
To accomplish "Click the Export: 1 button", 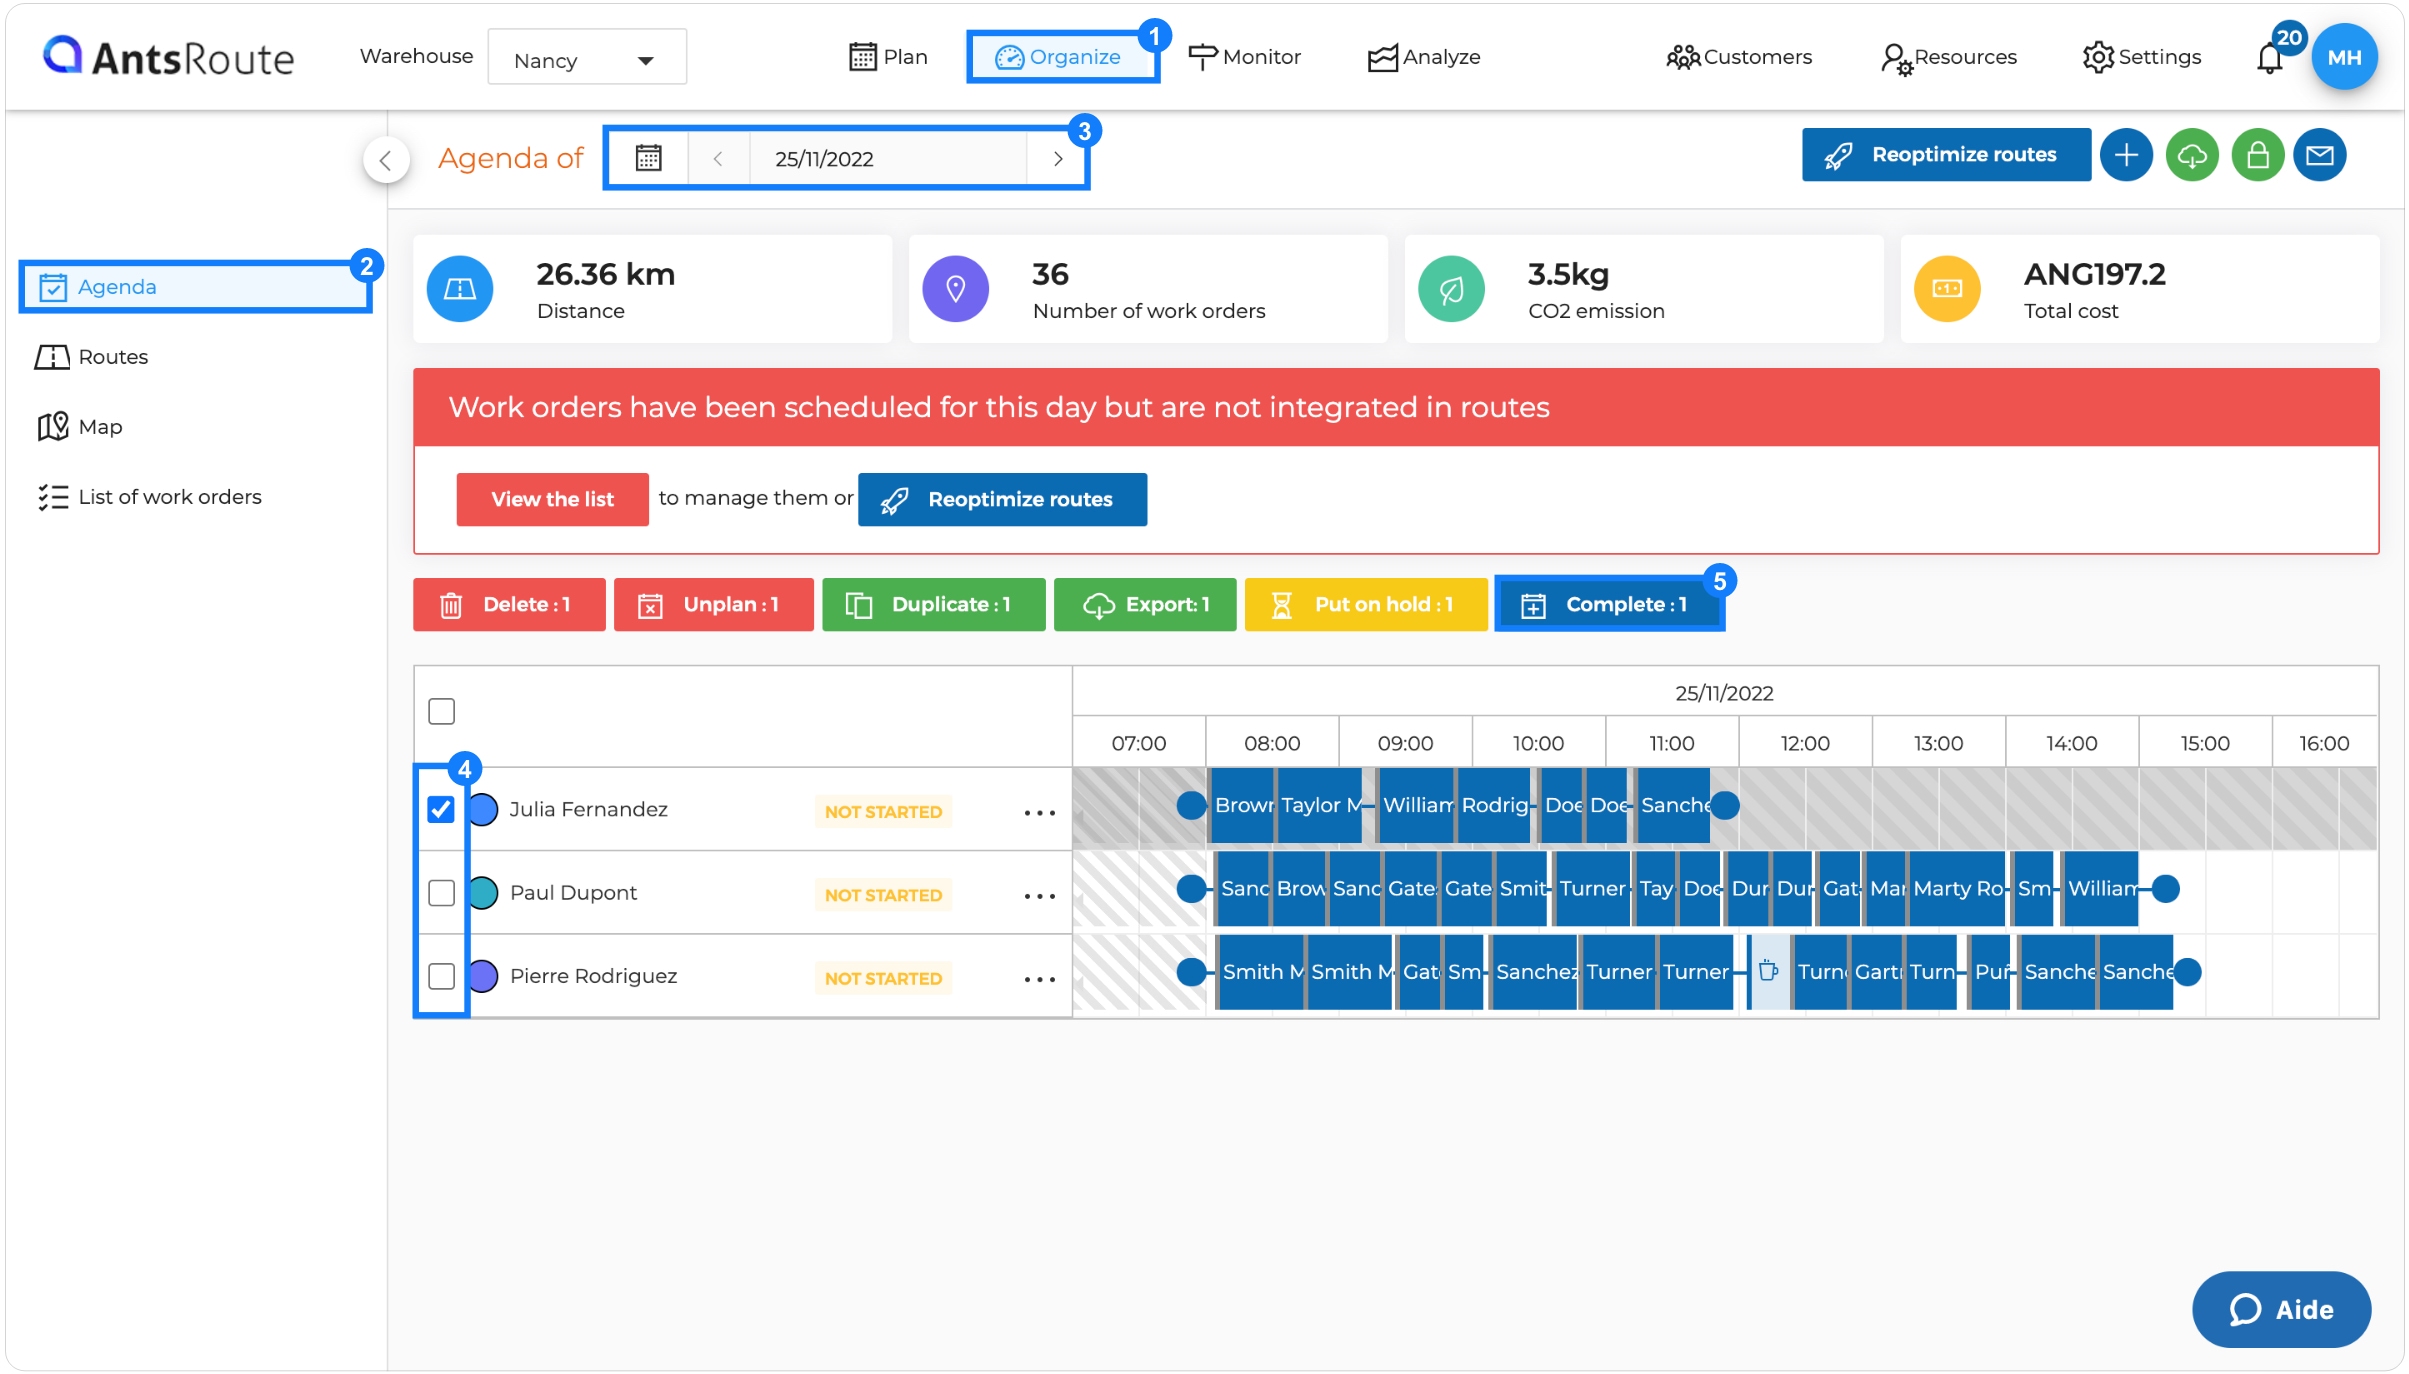I will (1145, 605).
